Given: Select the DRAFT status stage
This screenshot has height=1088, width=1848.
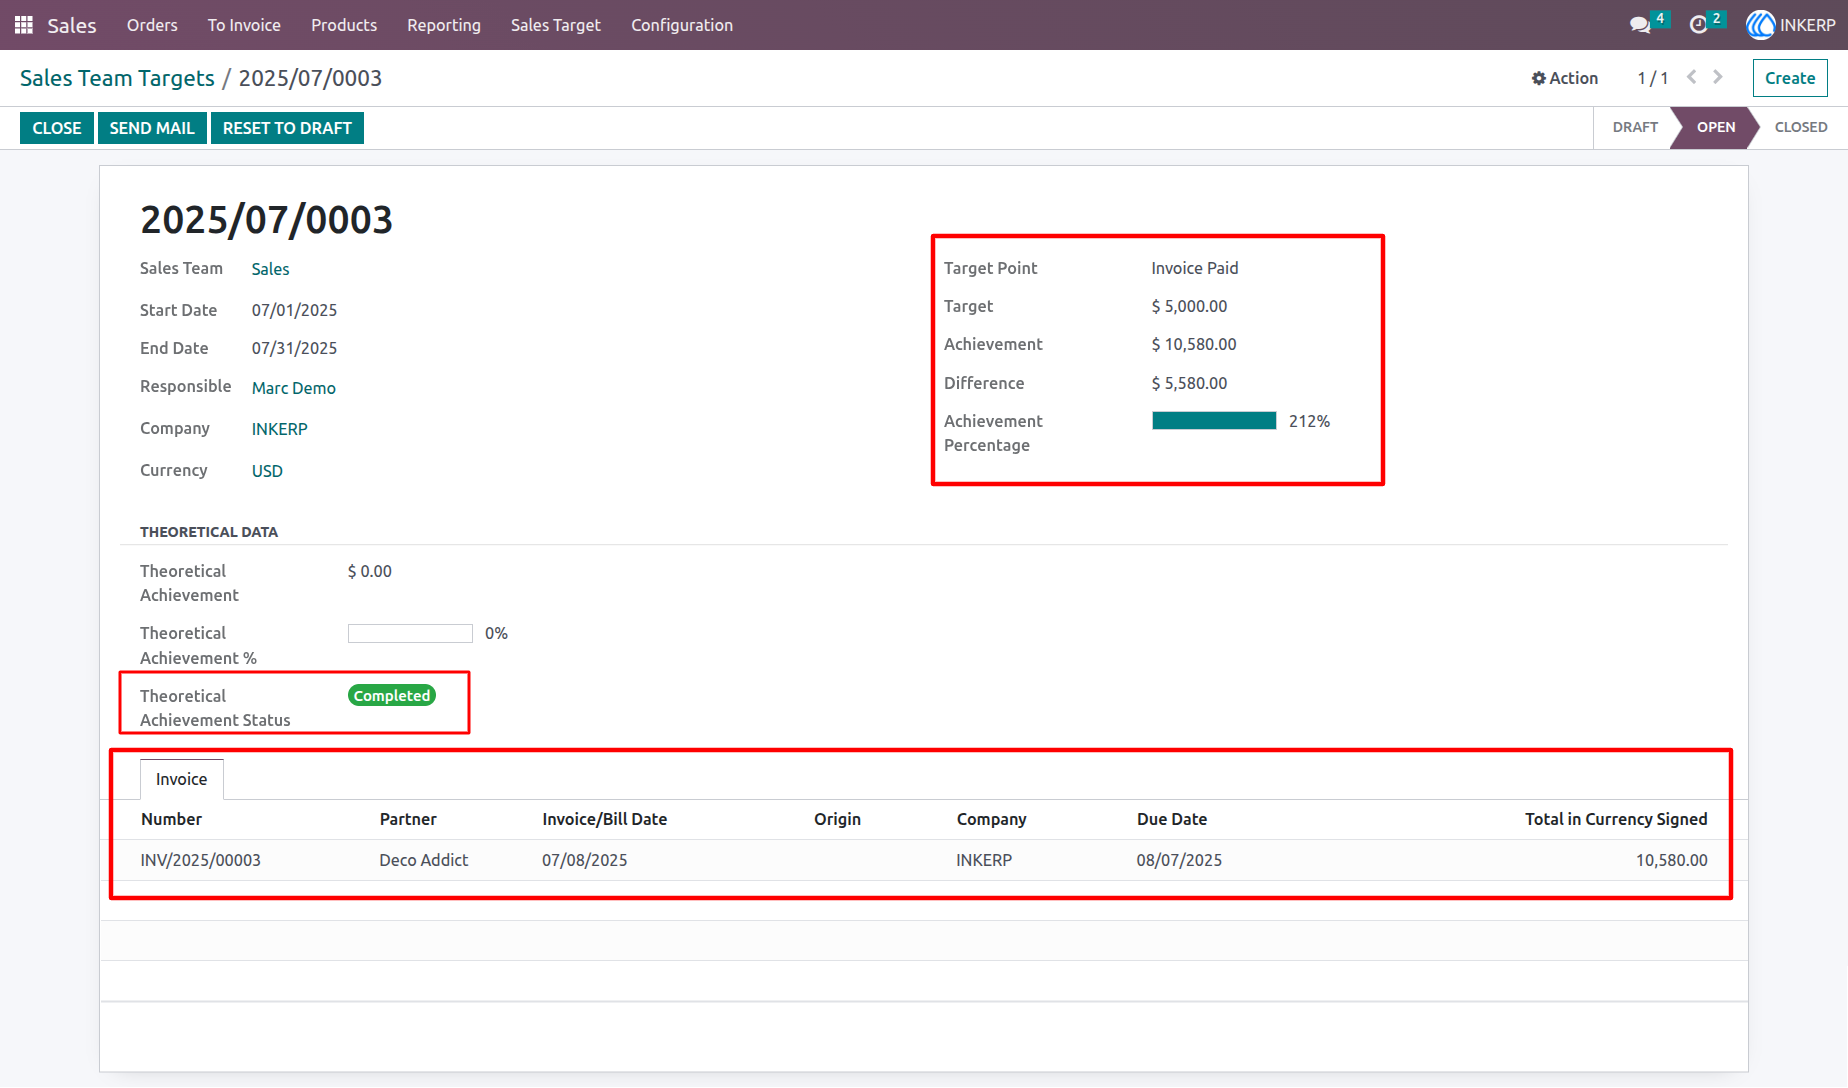Looking at the screenshot, I should pos(1635,127).
